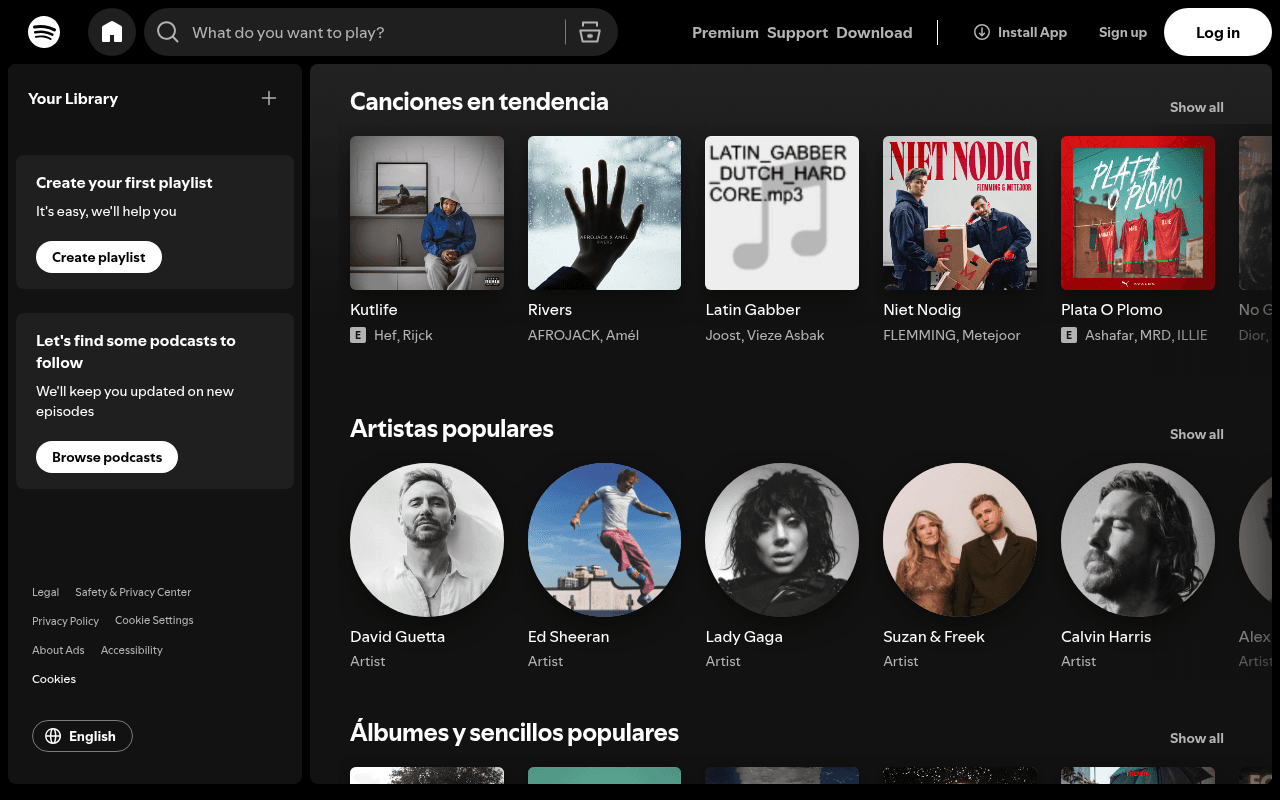Open the Download menu item
The image size is (1280, 800).
[874, 32]
